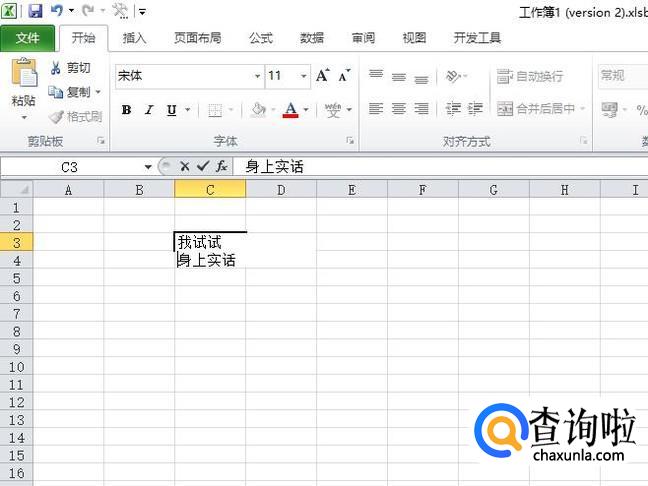Screen dimensions: 648x486
Task: Cancel the cell entry with the X
Action: click(184, 167)
